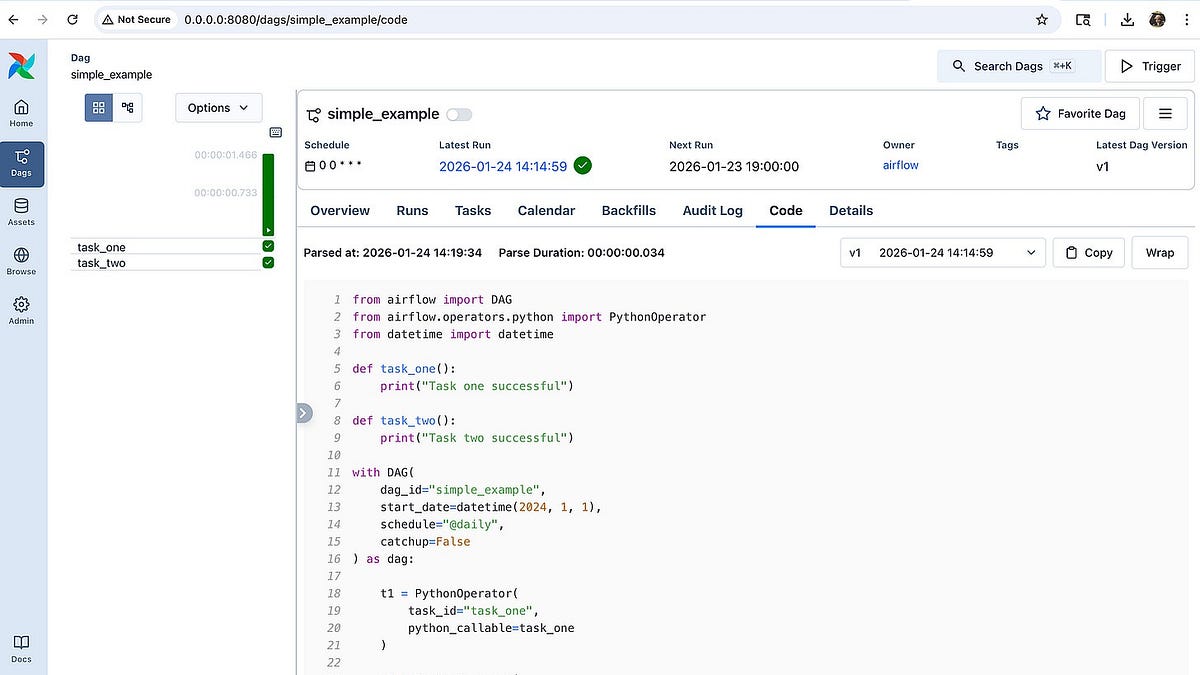The image size is (1200, 675).
Task: Reload the browser page
Action: pos(72,19)
